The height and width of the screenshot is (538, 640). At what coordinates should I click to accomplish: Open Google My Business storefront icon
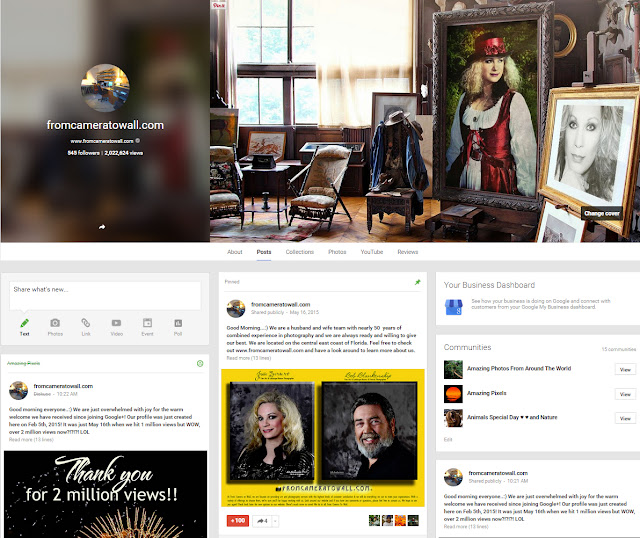pos(453,307)
